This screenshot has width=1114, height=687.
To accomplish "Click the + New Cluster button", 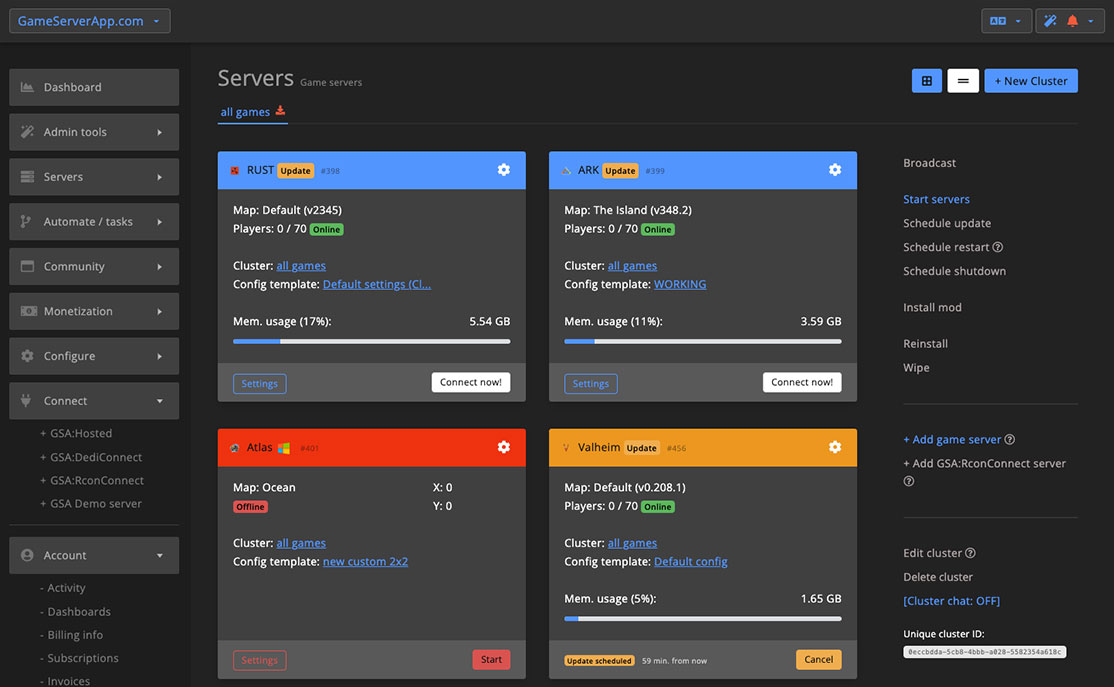I will [1031, 81].
